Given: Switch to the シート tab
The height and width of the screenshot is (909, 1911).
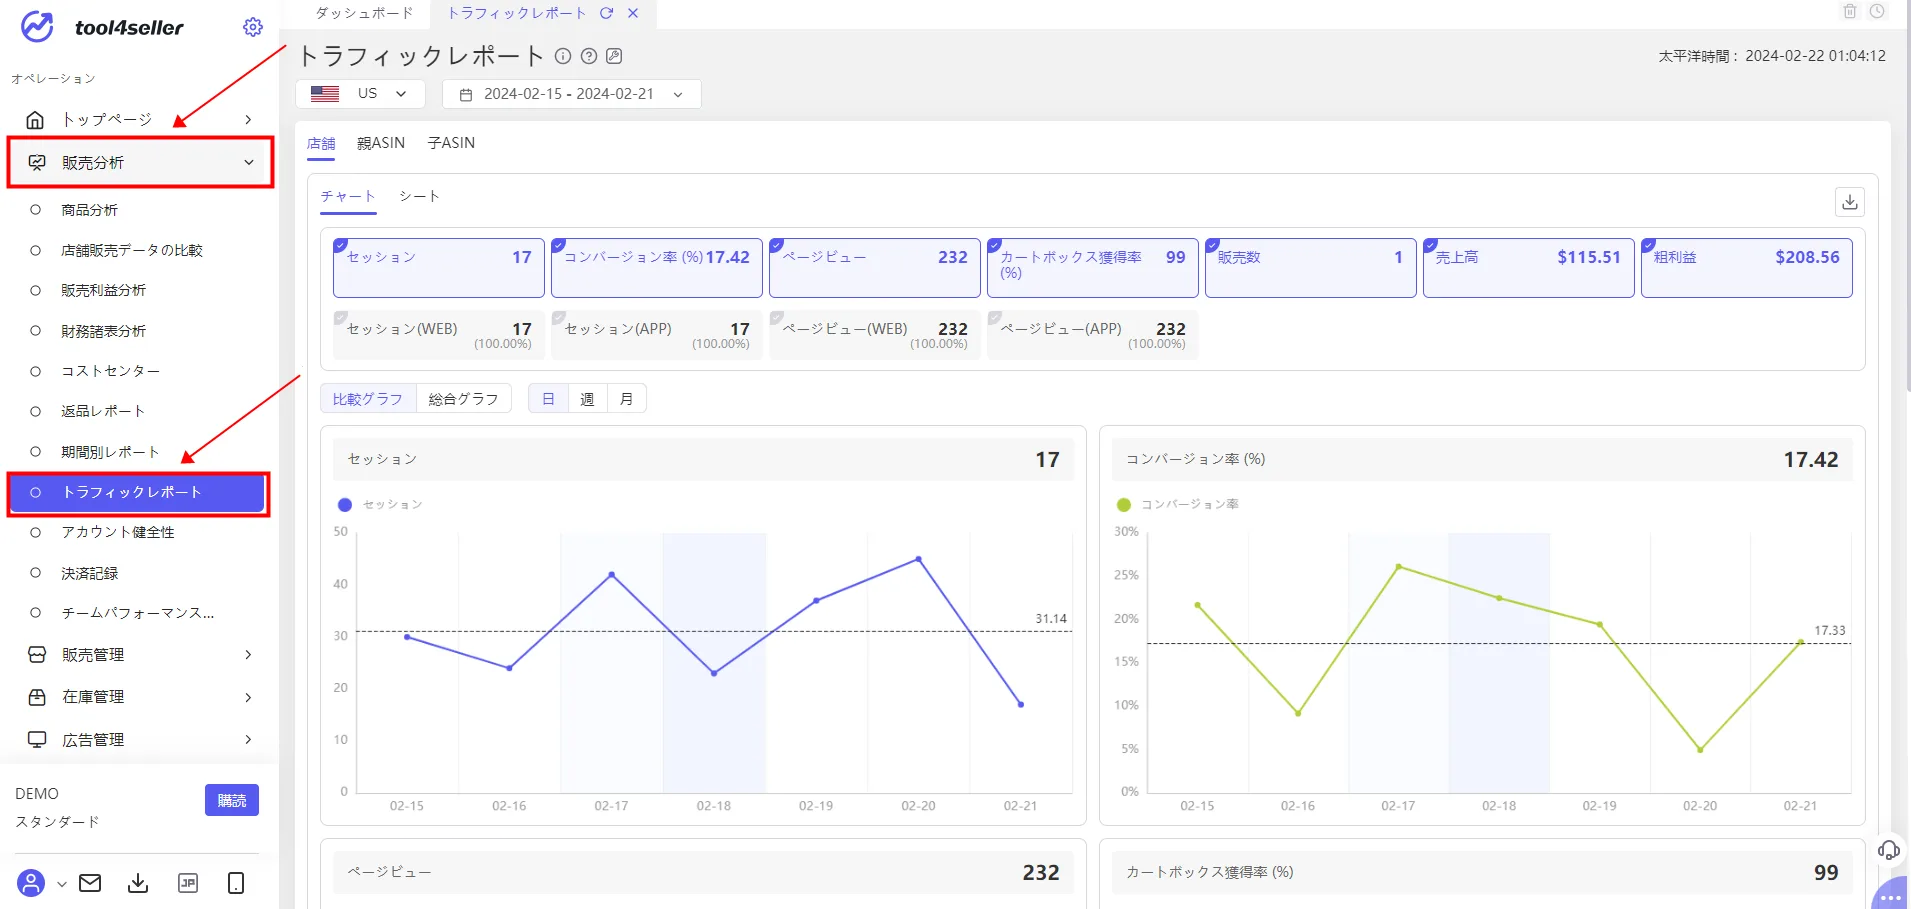Looking at the screenshot, I should pos(419,196).
